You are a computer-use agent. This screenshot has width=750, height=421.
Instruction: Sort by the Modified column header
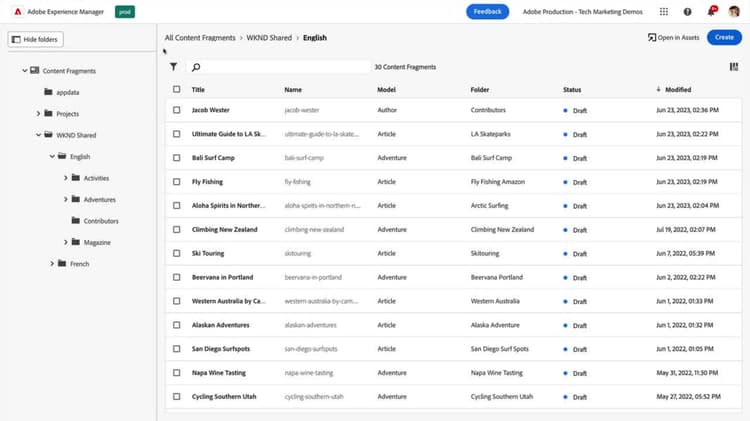click(x=678, y=89)
